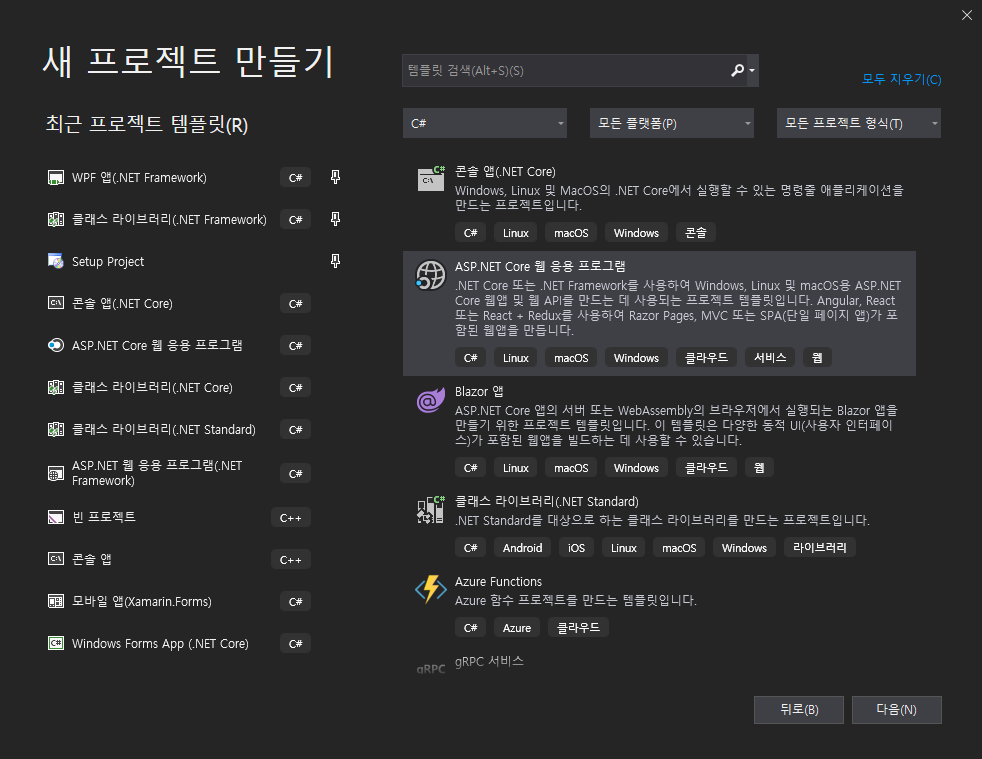The image size is (982, 759).
Task: Click the search magnifier icon
Action: 737,71
